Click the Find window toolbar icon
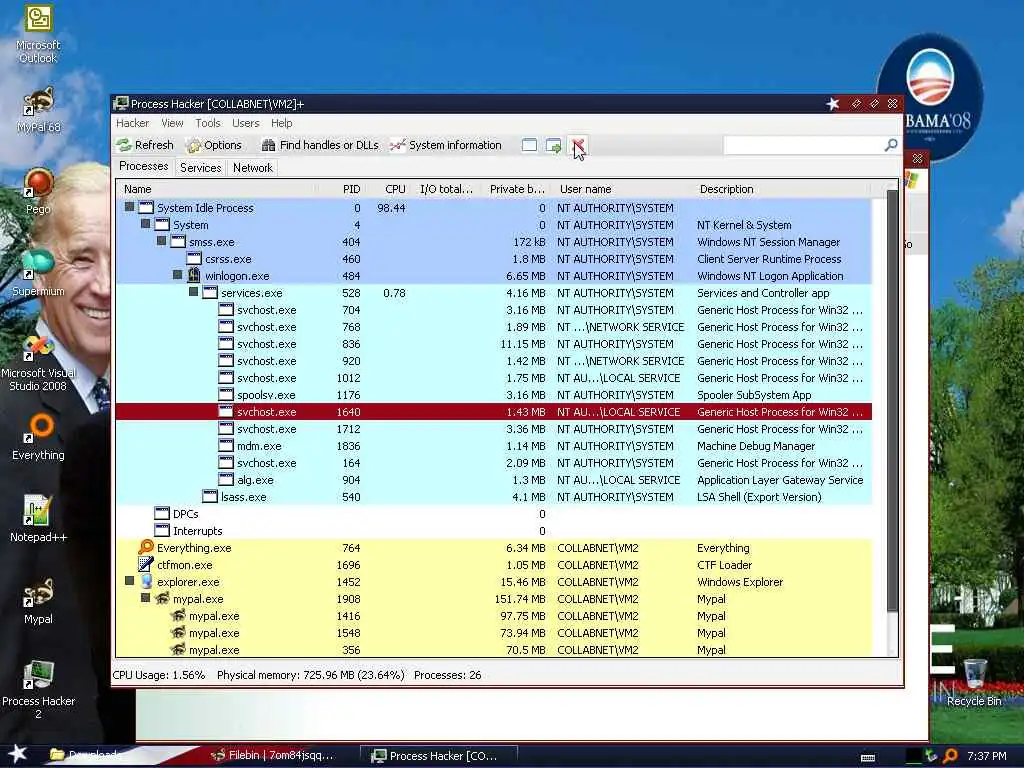Screen dimensions: 1024x768 (529, 145)
